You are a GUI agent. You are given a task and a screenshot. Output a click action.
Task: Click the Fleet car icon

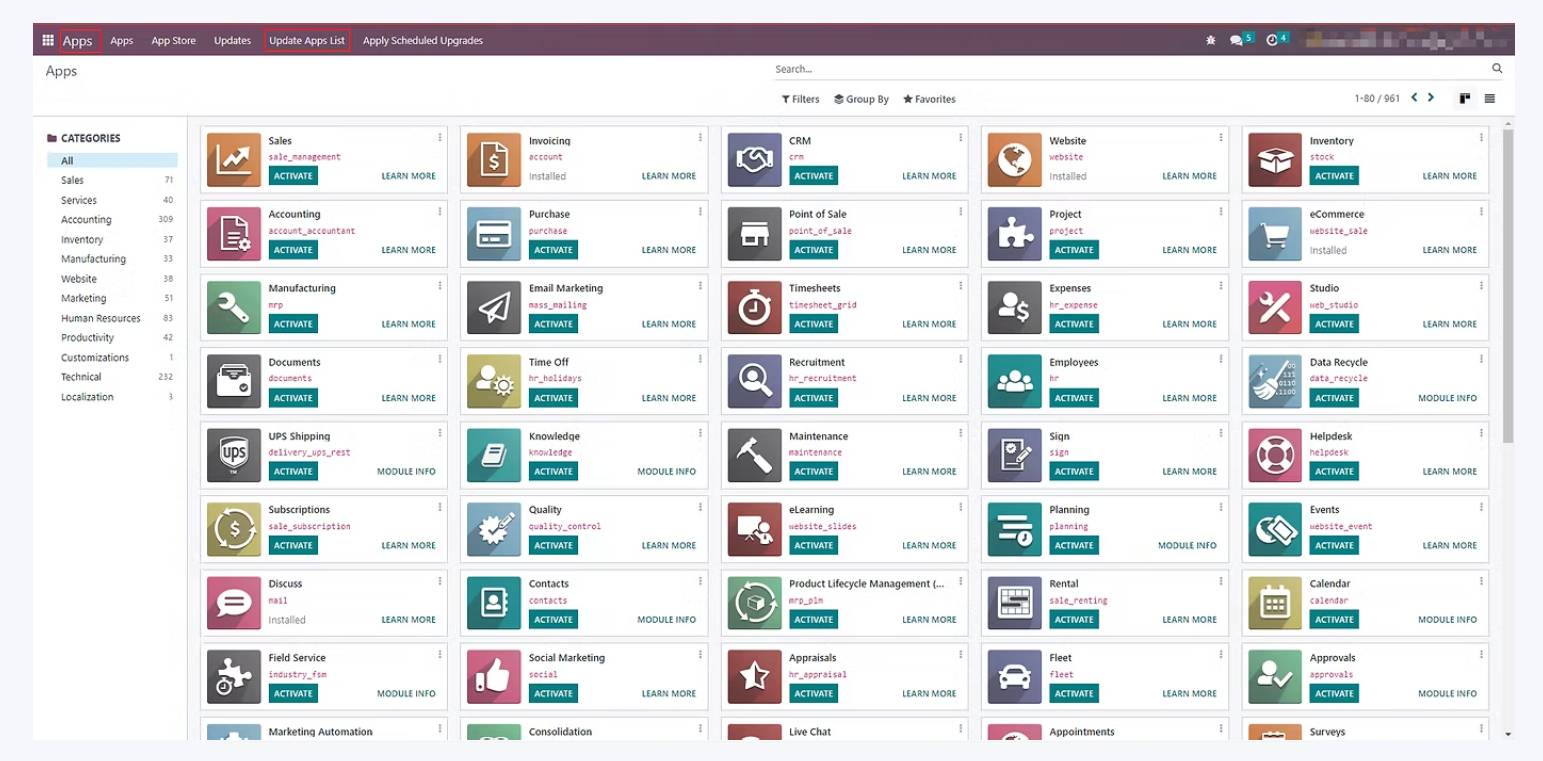[1015, 677]
